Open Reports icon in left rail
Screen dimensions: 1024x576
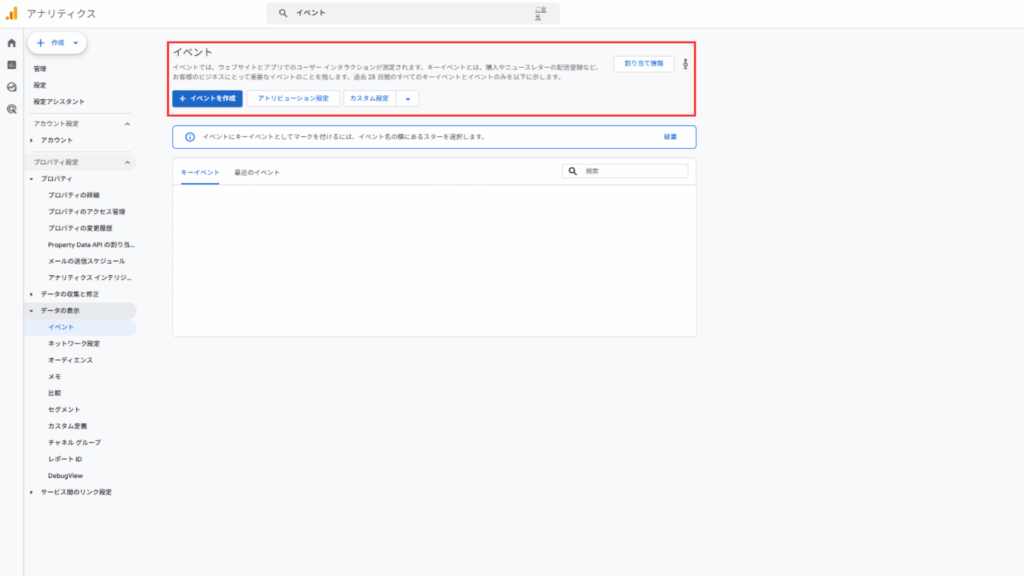(11, 65)
